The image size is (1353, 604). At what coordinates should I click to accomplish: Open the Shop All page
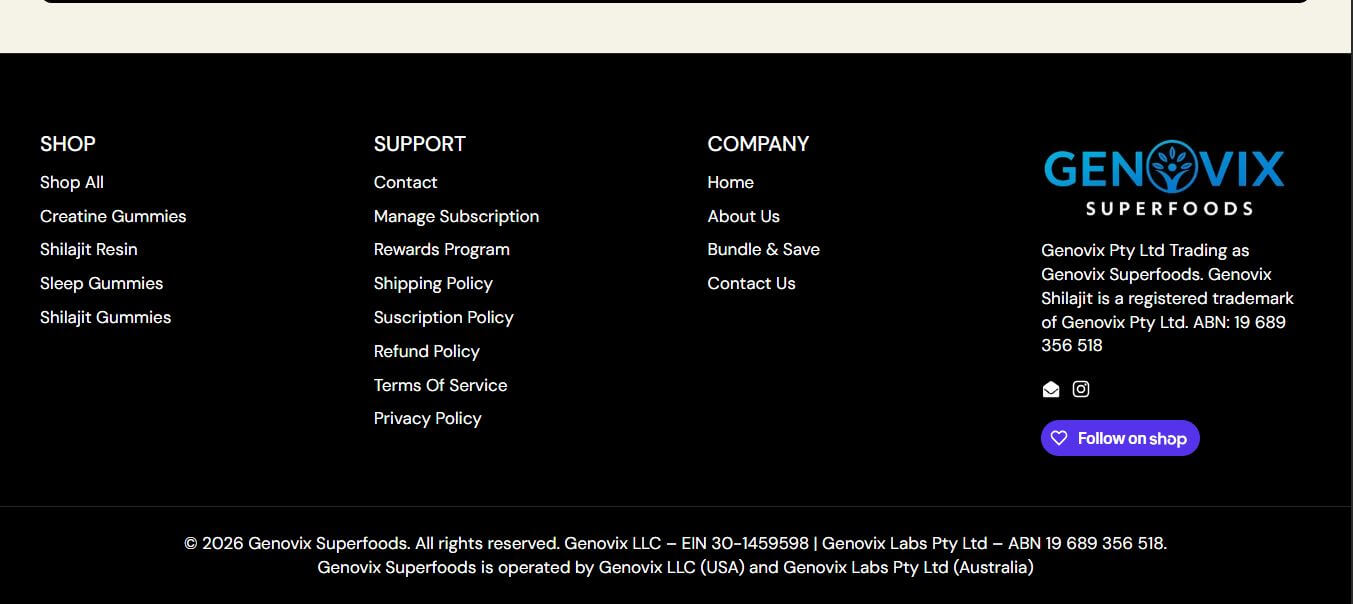pyautogui.click(x=71, y=182)
